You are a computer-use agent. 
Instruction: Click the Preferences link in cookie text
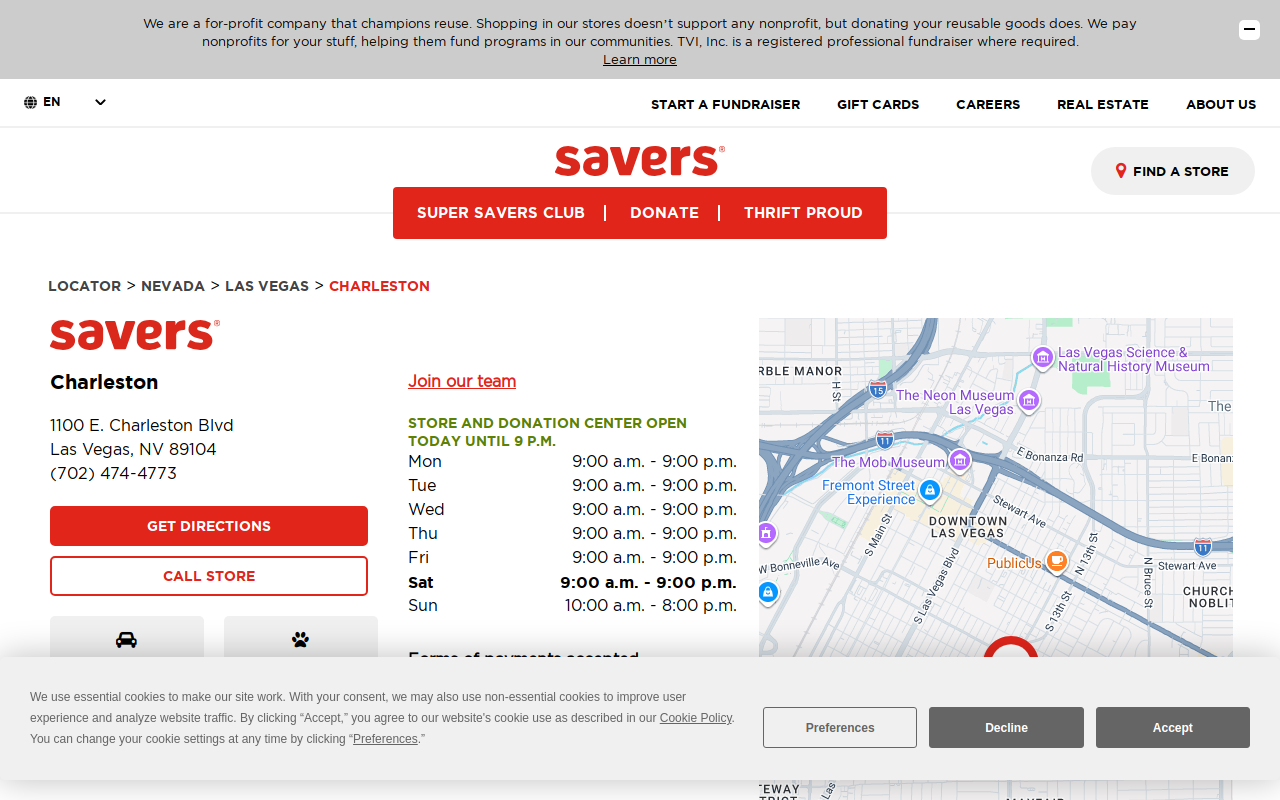[385, 739]
